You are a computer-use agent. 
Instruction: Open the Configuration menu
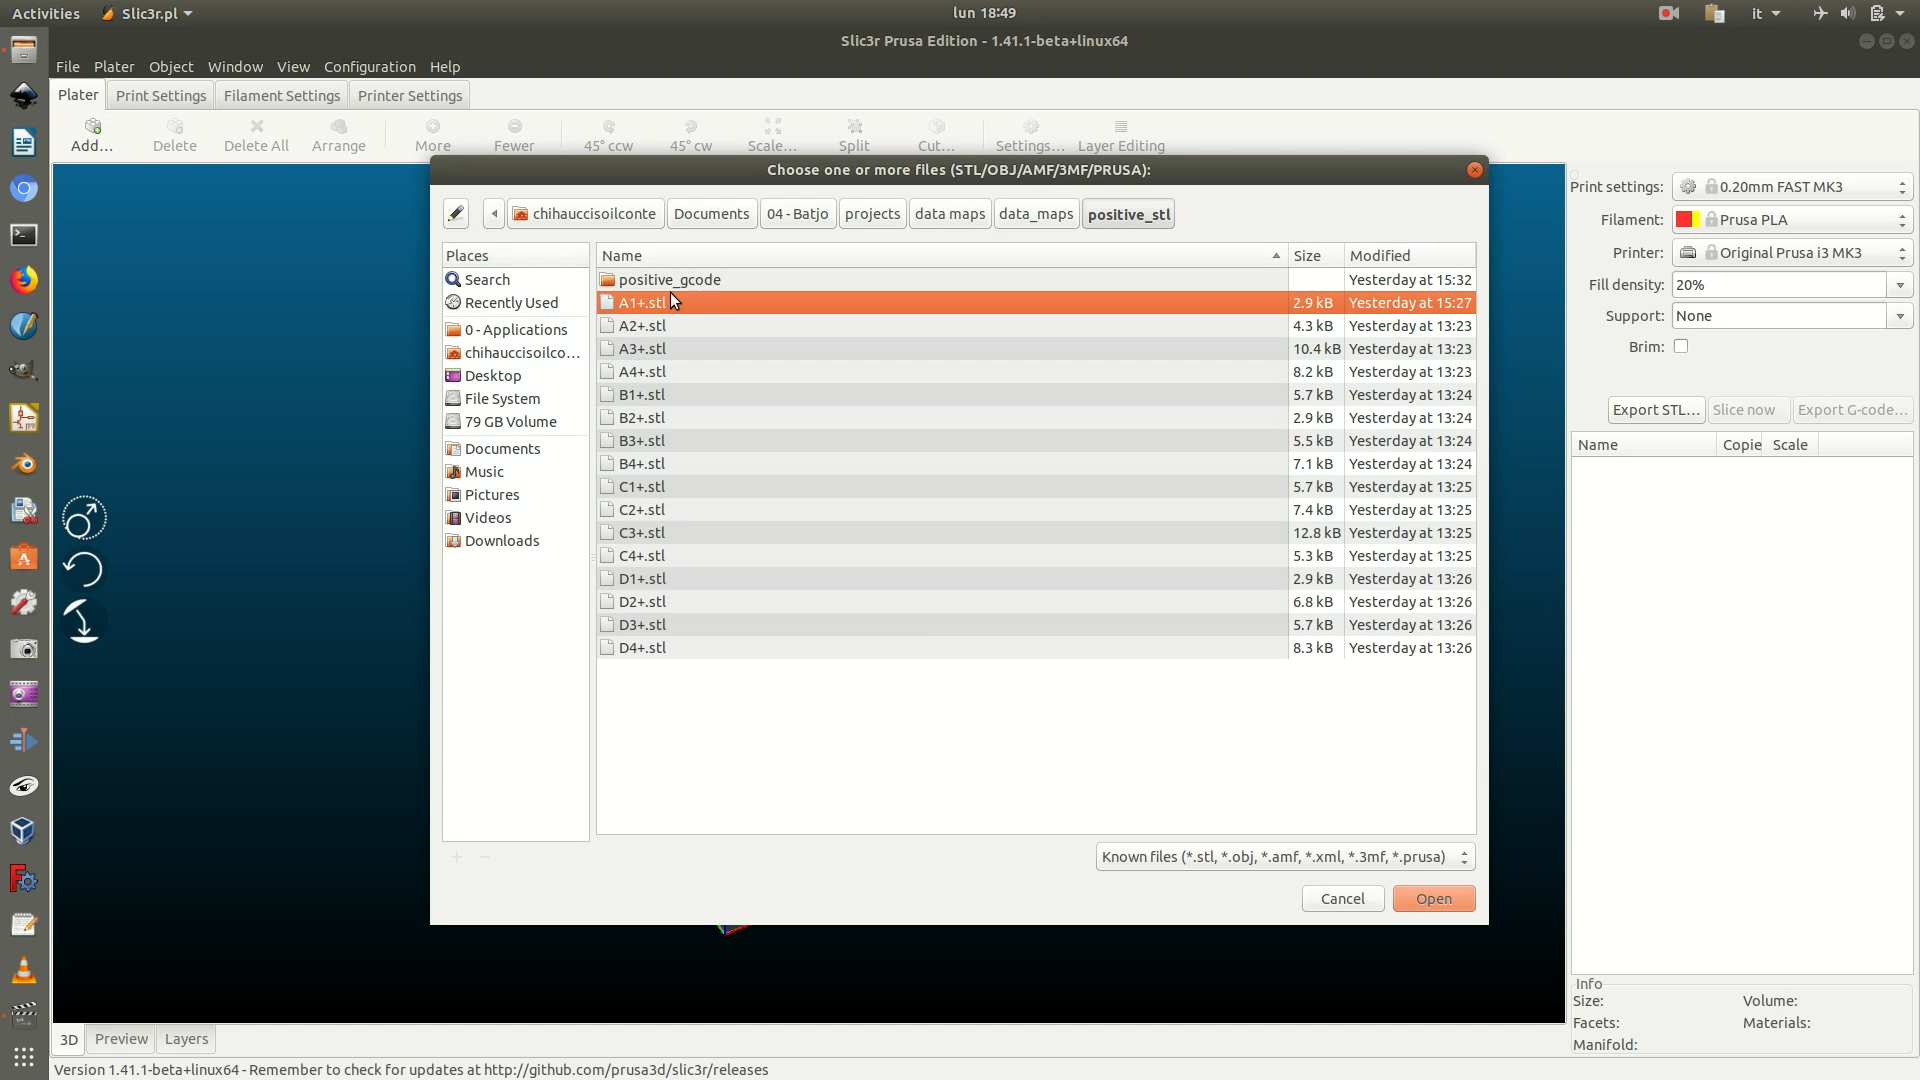click(370, 67)
